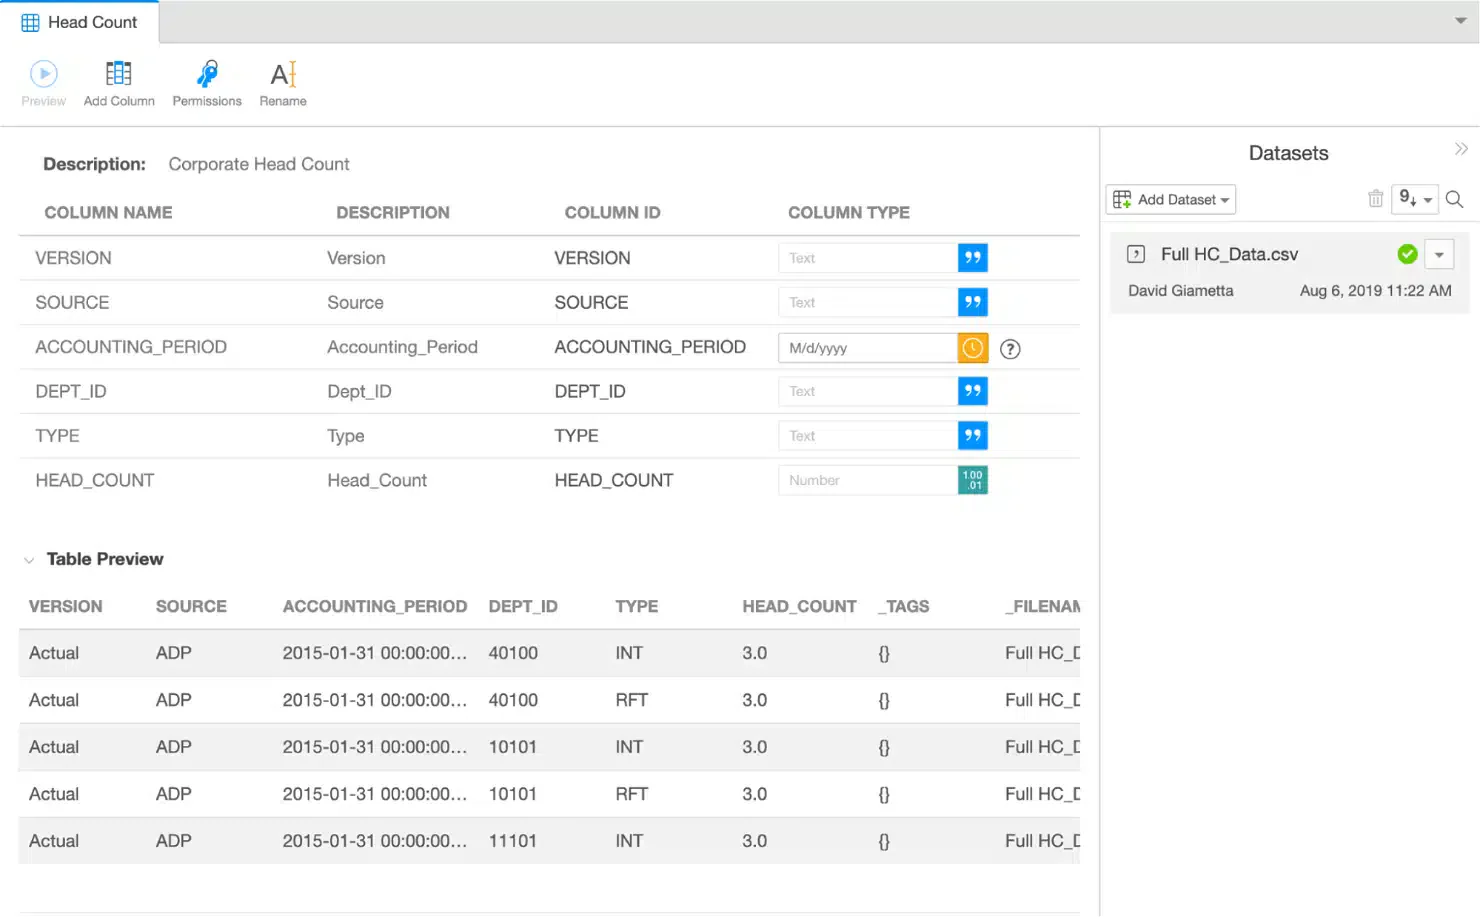Click the Datasets panel title
Viewport: 1480px width, 917px height.
[1288, 153]
